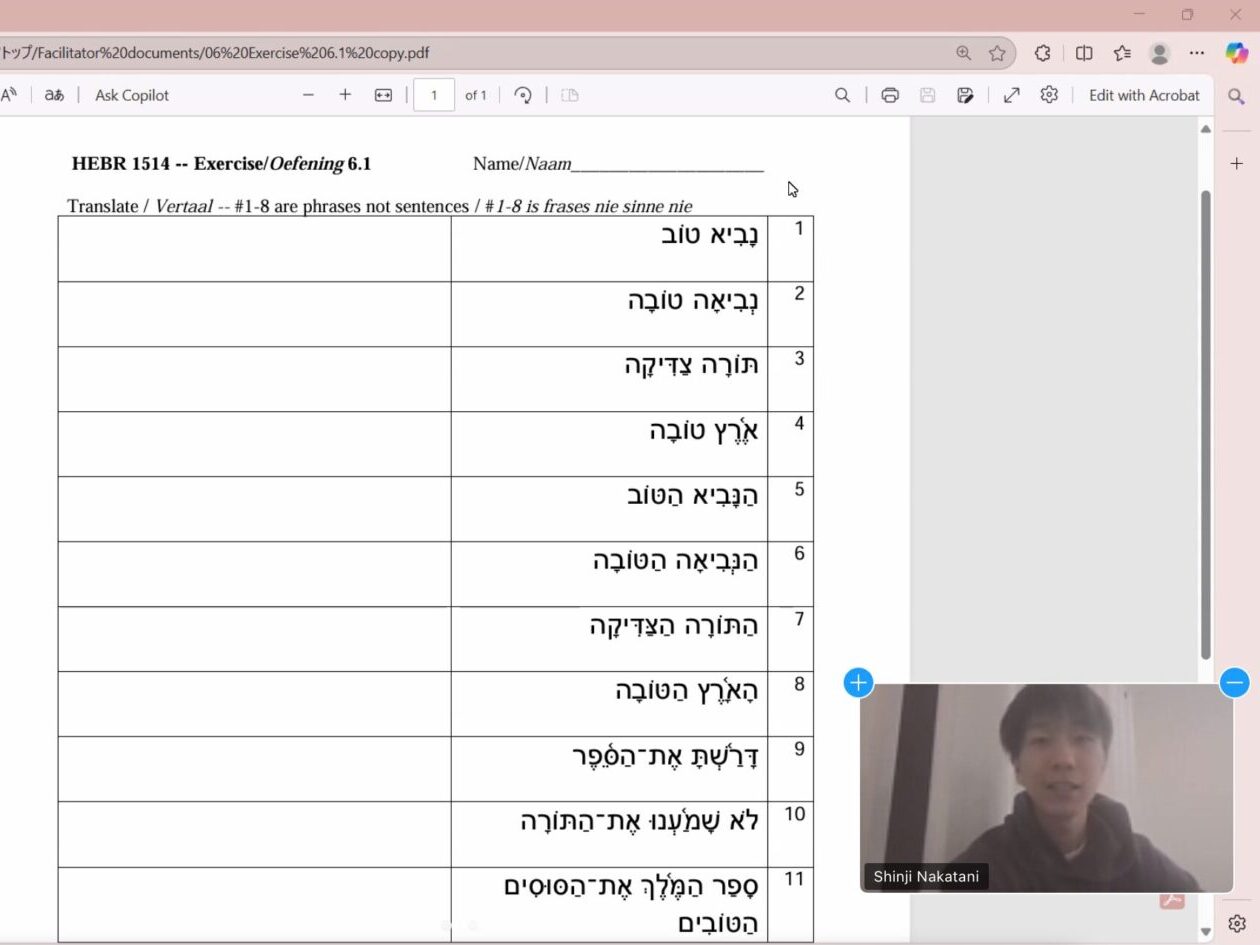Toggle Read Aloud in PDF toolbar
Image resolution: width=1260 pixels, height=945 pixels.
pos(9,95)
